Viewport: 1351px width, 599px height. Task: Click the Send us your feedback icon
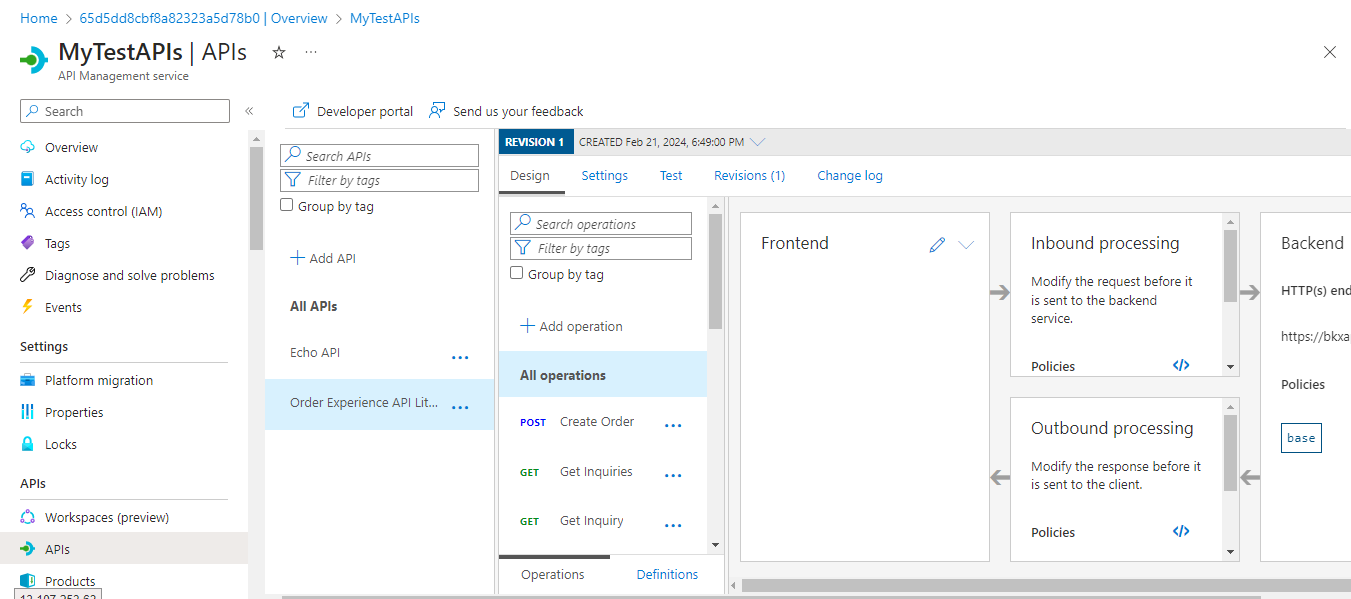(x=437, y=110)
